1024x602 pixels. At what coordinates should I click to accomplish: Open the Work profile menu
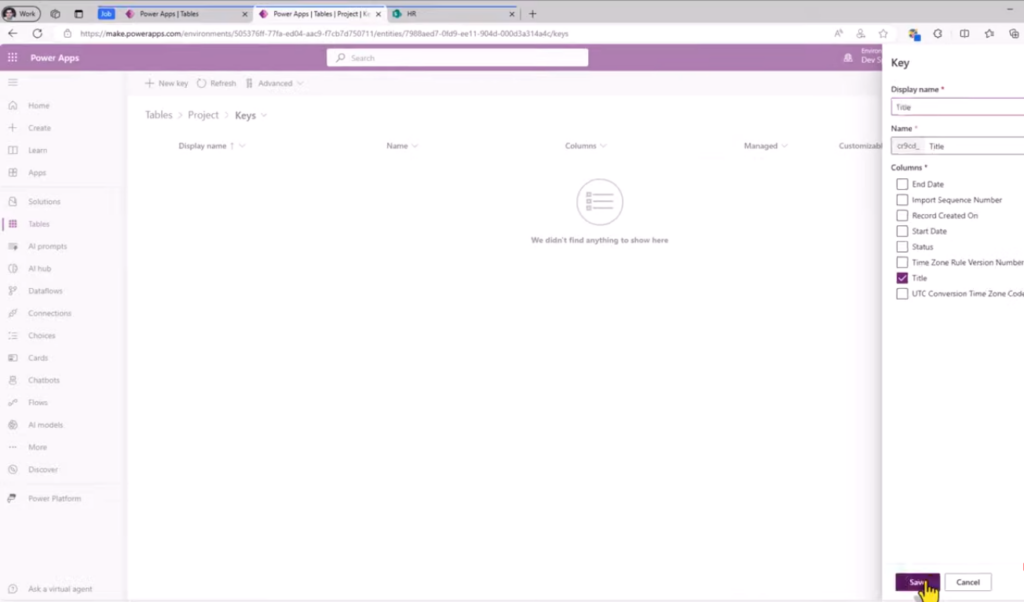point(21,13)
